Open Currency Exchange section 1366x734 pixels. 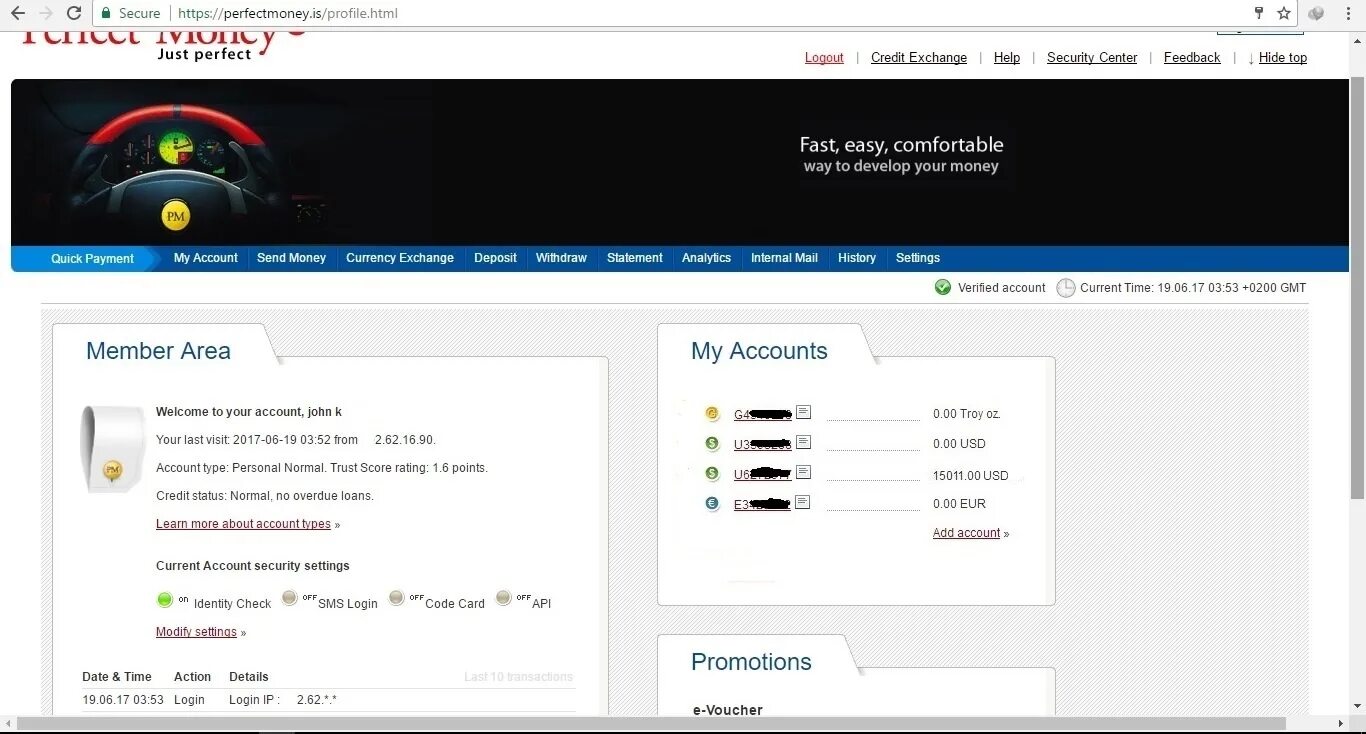pyautogui.click(x=400, y=258)
